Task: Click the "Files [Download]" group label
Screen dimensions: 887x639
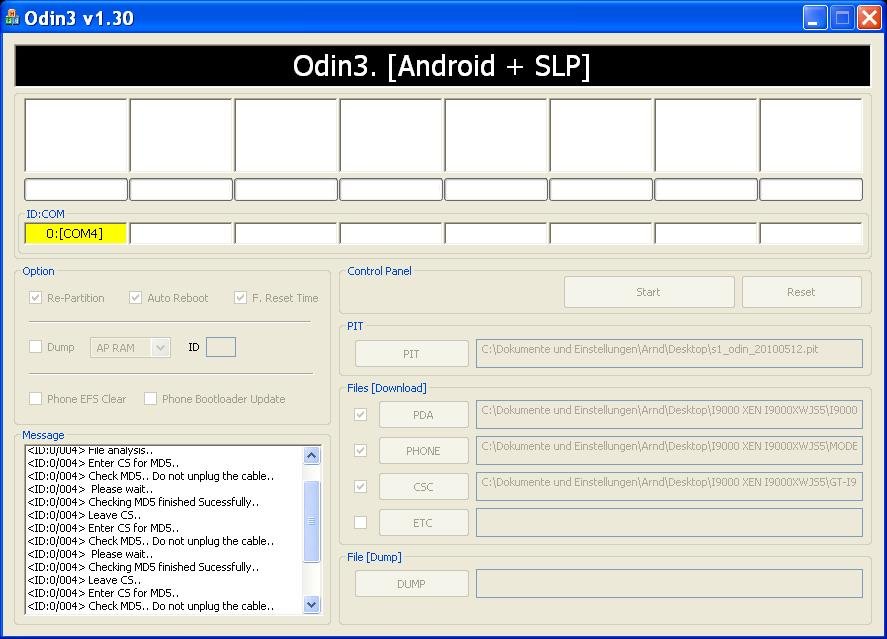Action: (387, 388)
